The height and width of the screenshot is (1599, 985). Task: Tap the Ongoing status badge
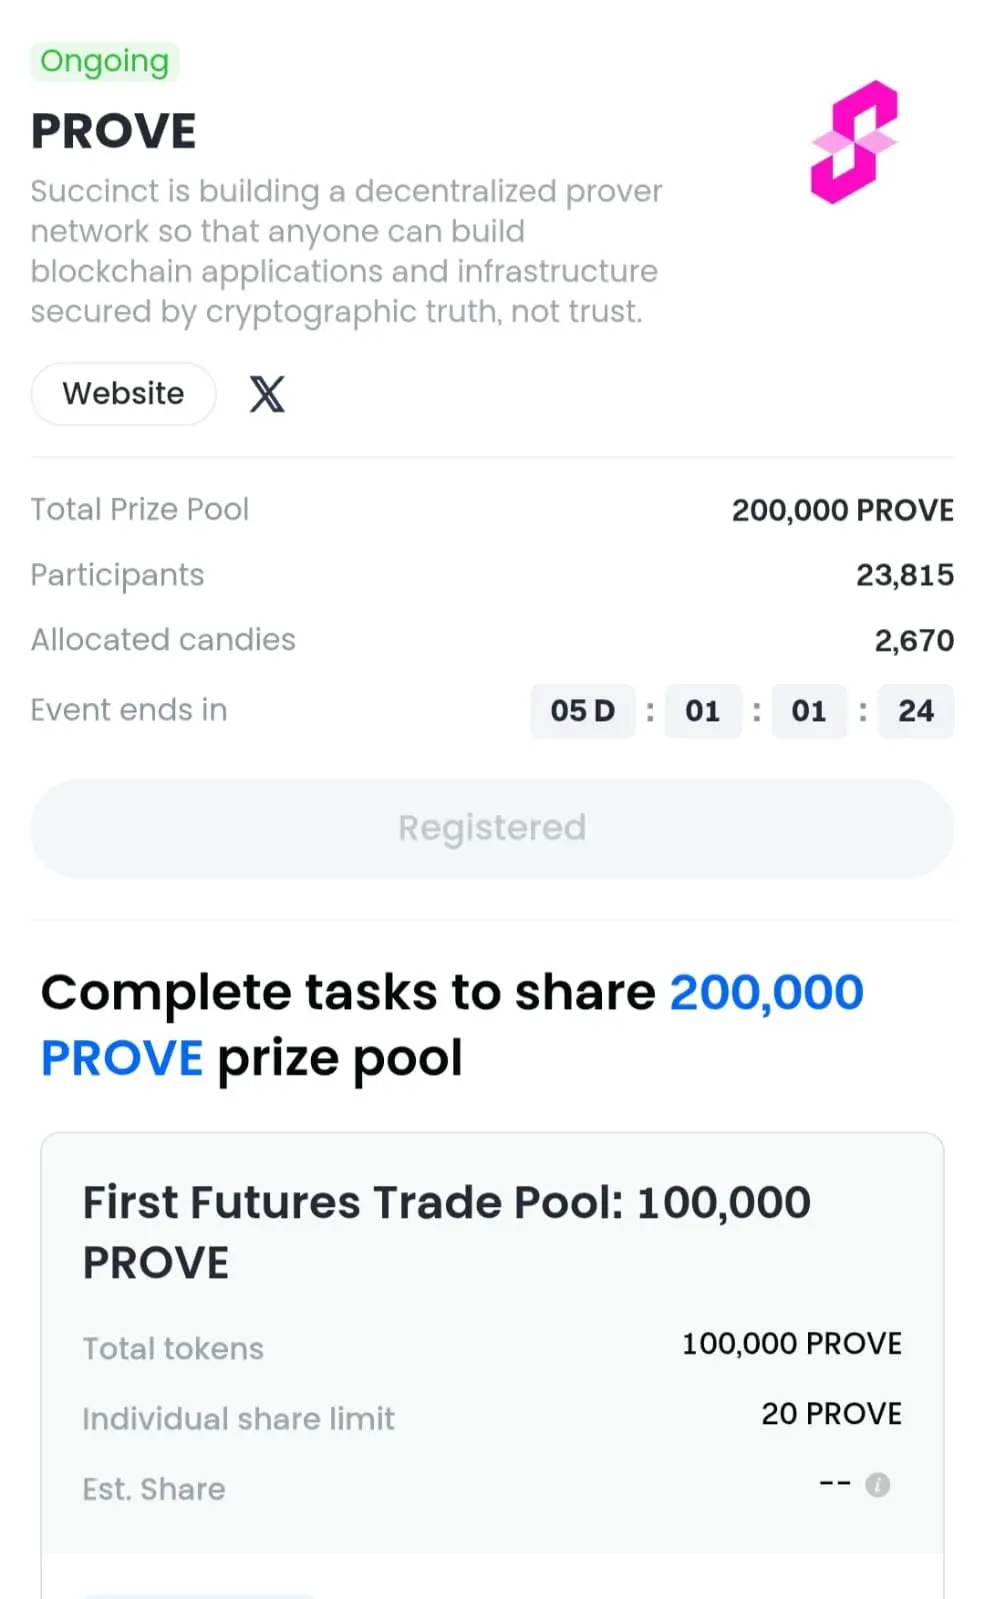pos(105,61)
